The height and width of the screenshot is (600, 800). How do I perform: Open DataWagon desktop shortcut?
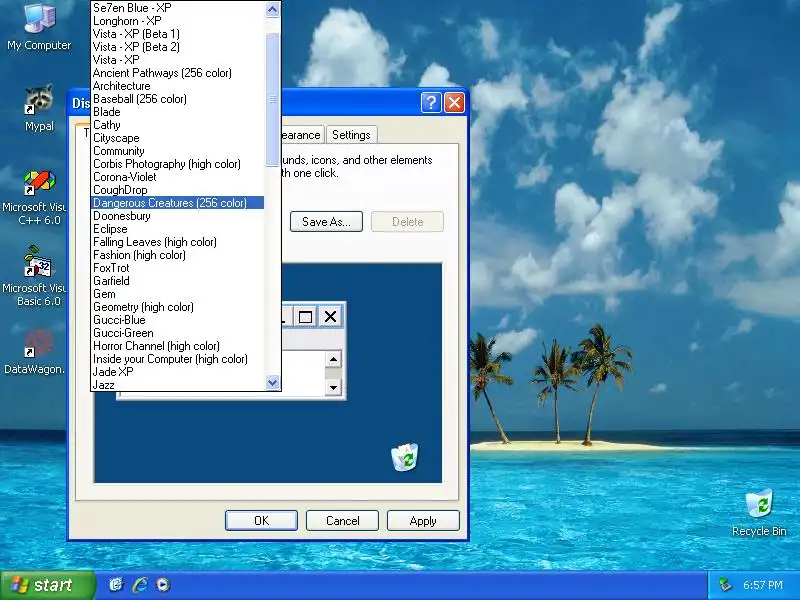pyautogui.click(x=36, y=353)
